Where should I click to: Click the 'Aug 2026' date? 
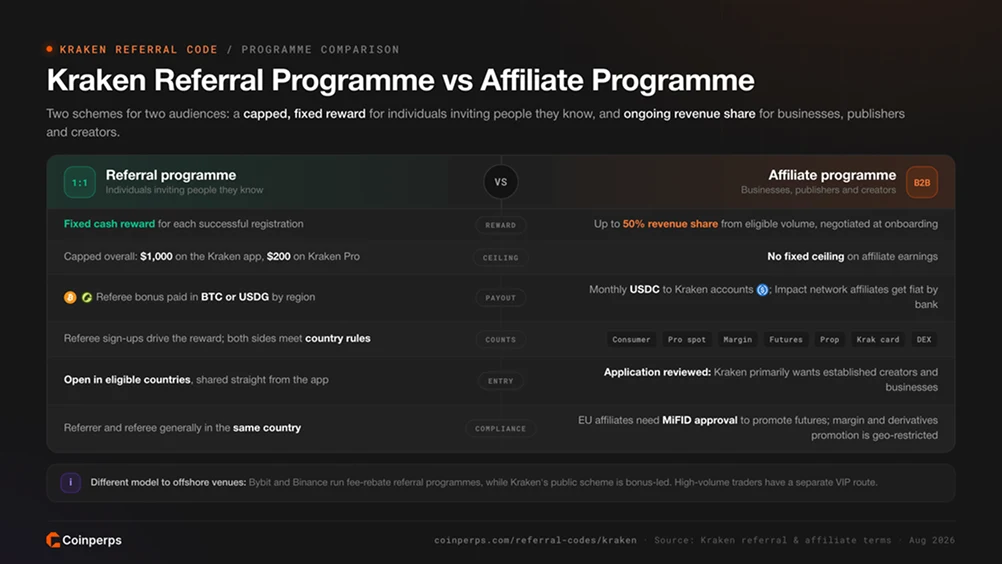[x=932, y=540]
